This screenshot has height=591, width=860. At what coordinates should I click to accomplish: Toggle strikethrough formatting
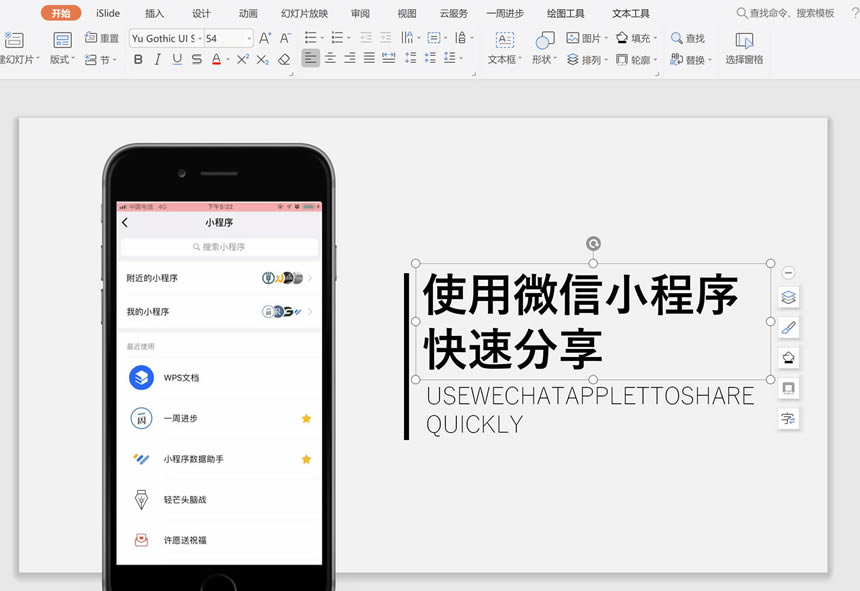pos(197,59)
